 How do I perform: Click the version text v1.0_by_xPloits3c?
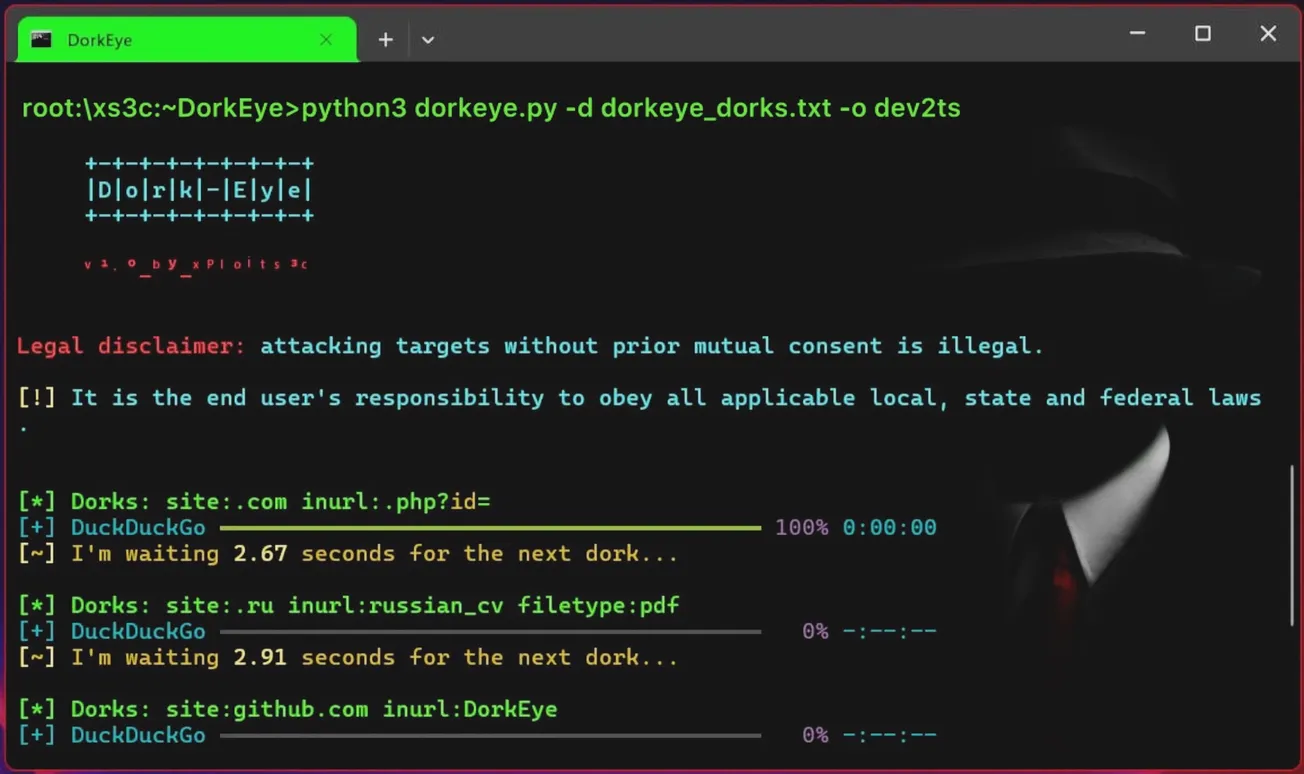coord(196,263)
